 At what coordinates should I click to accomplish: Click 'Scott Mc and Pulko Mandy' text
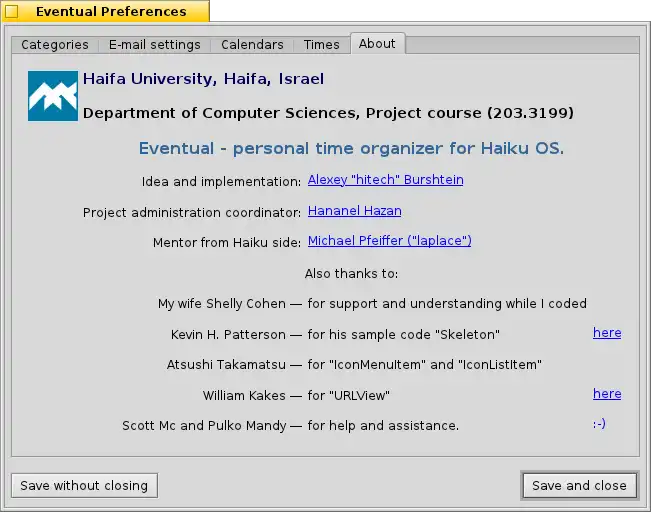point(204,426)
